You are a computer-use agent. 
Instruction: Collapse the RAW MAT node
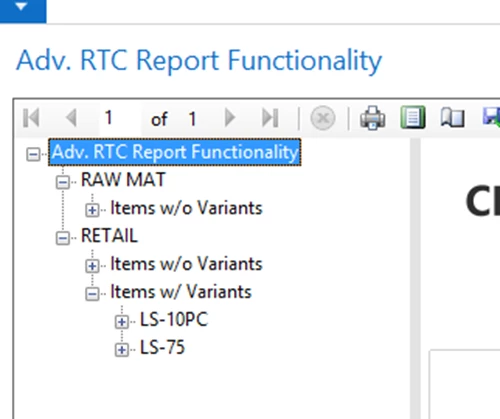click(x=62, y=182)
